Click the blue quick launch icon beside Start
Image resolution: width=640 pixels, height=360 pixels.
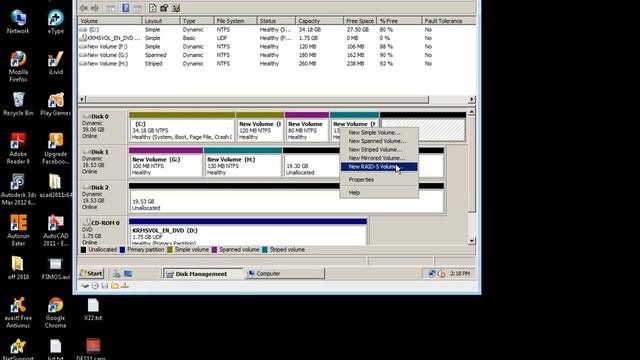coord(128,273)
